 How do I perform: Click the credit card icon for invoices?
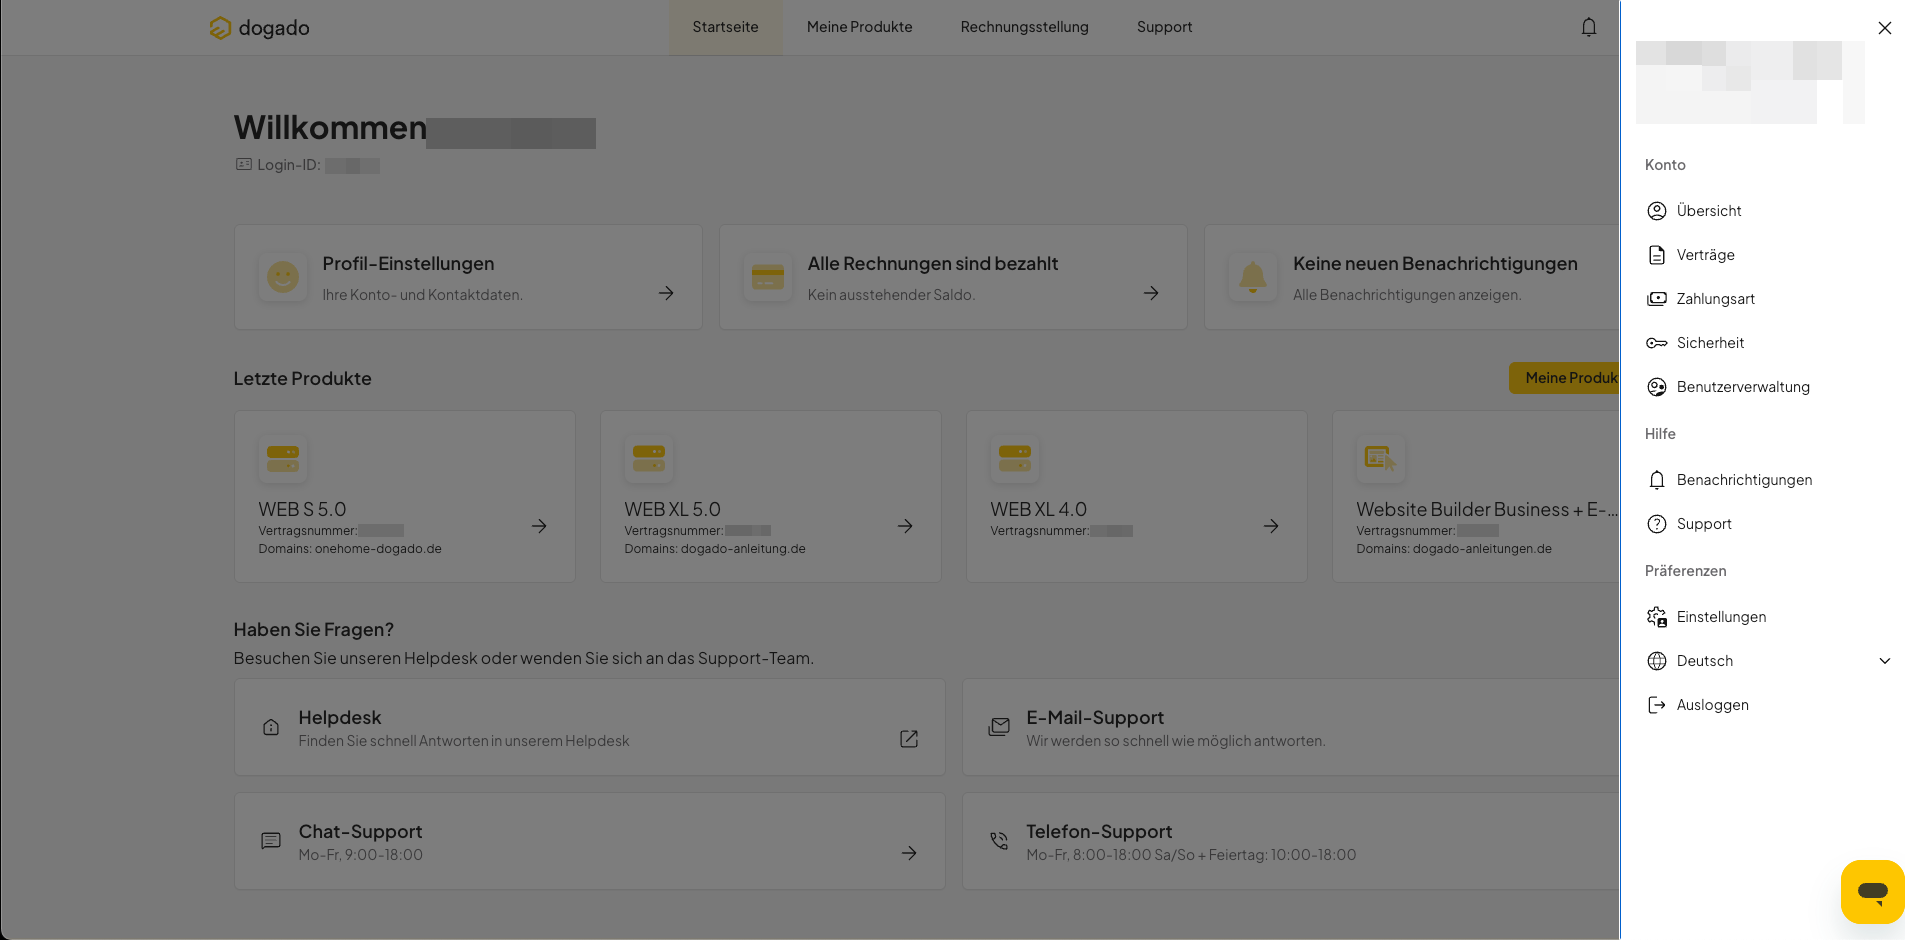tap(768, 277)
